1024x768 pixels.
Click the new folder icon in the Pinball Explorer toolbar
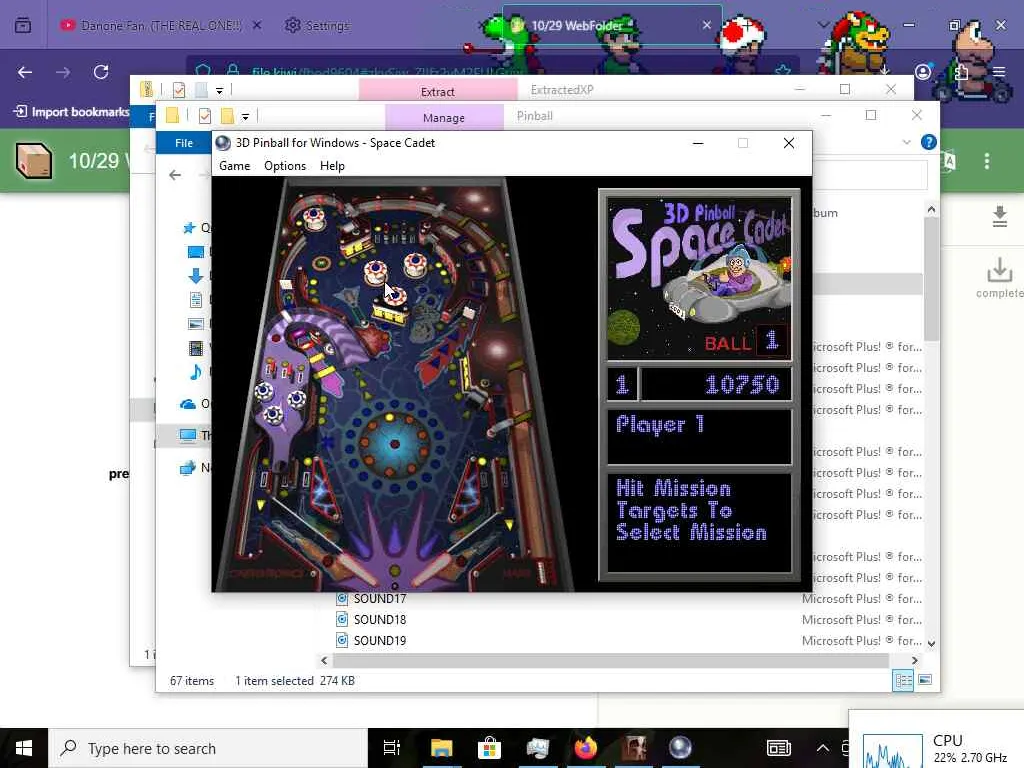[x=227, y=116]
